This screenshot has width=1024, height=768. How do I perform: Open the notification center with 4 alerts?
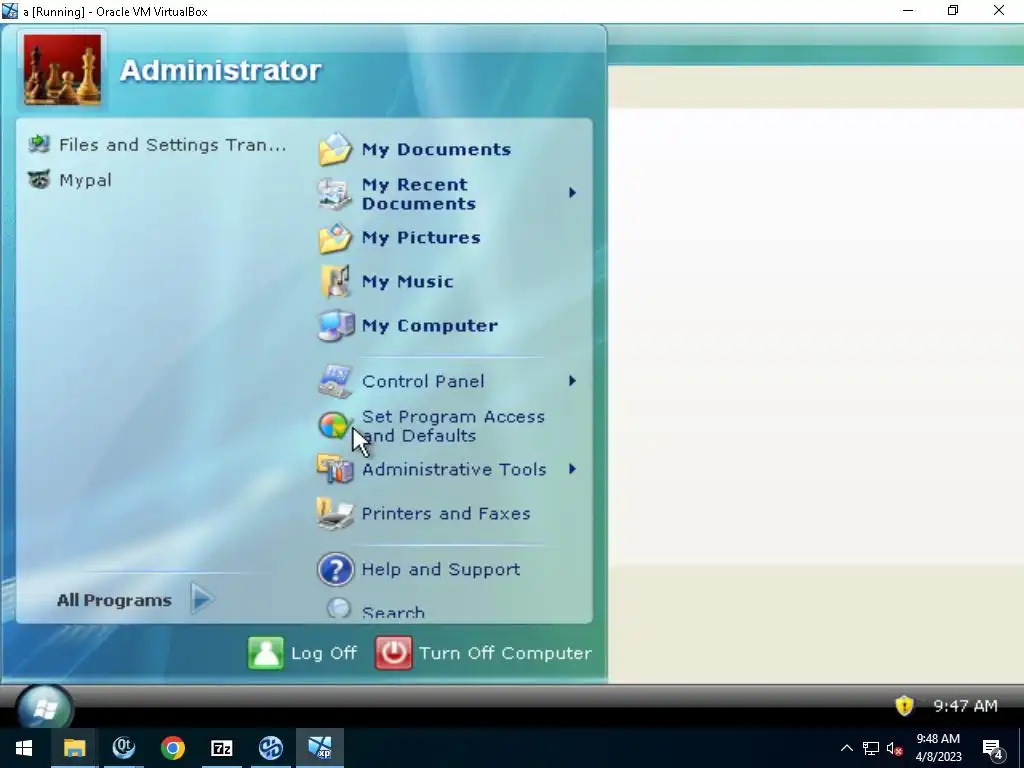[x=992, y=749]
